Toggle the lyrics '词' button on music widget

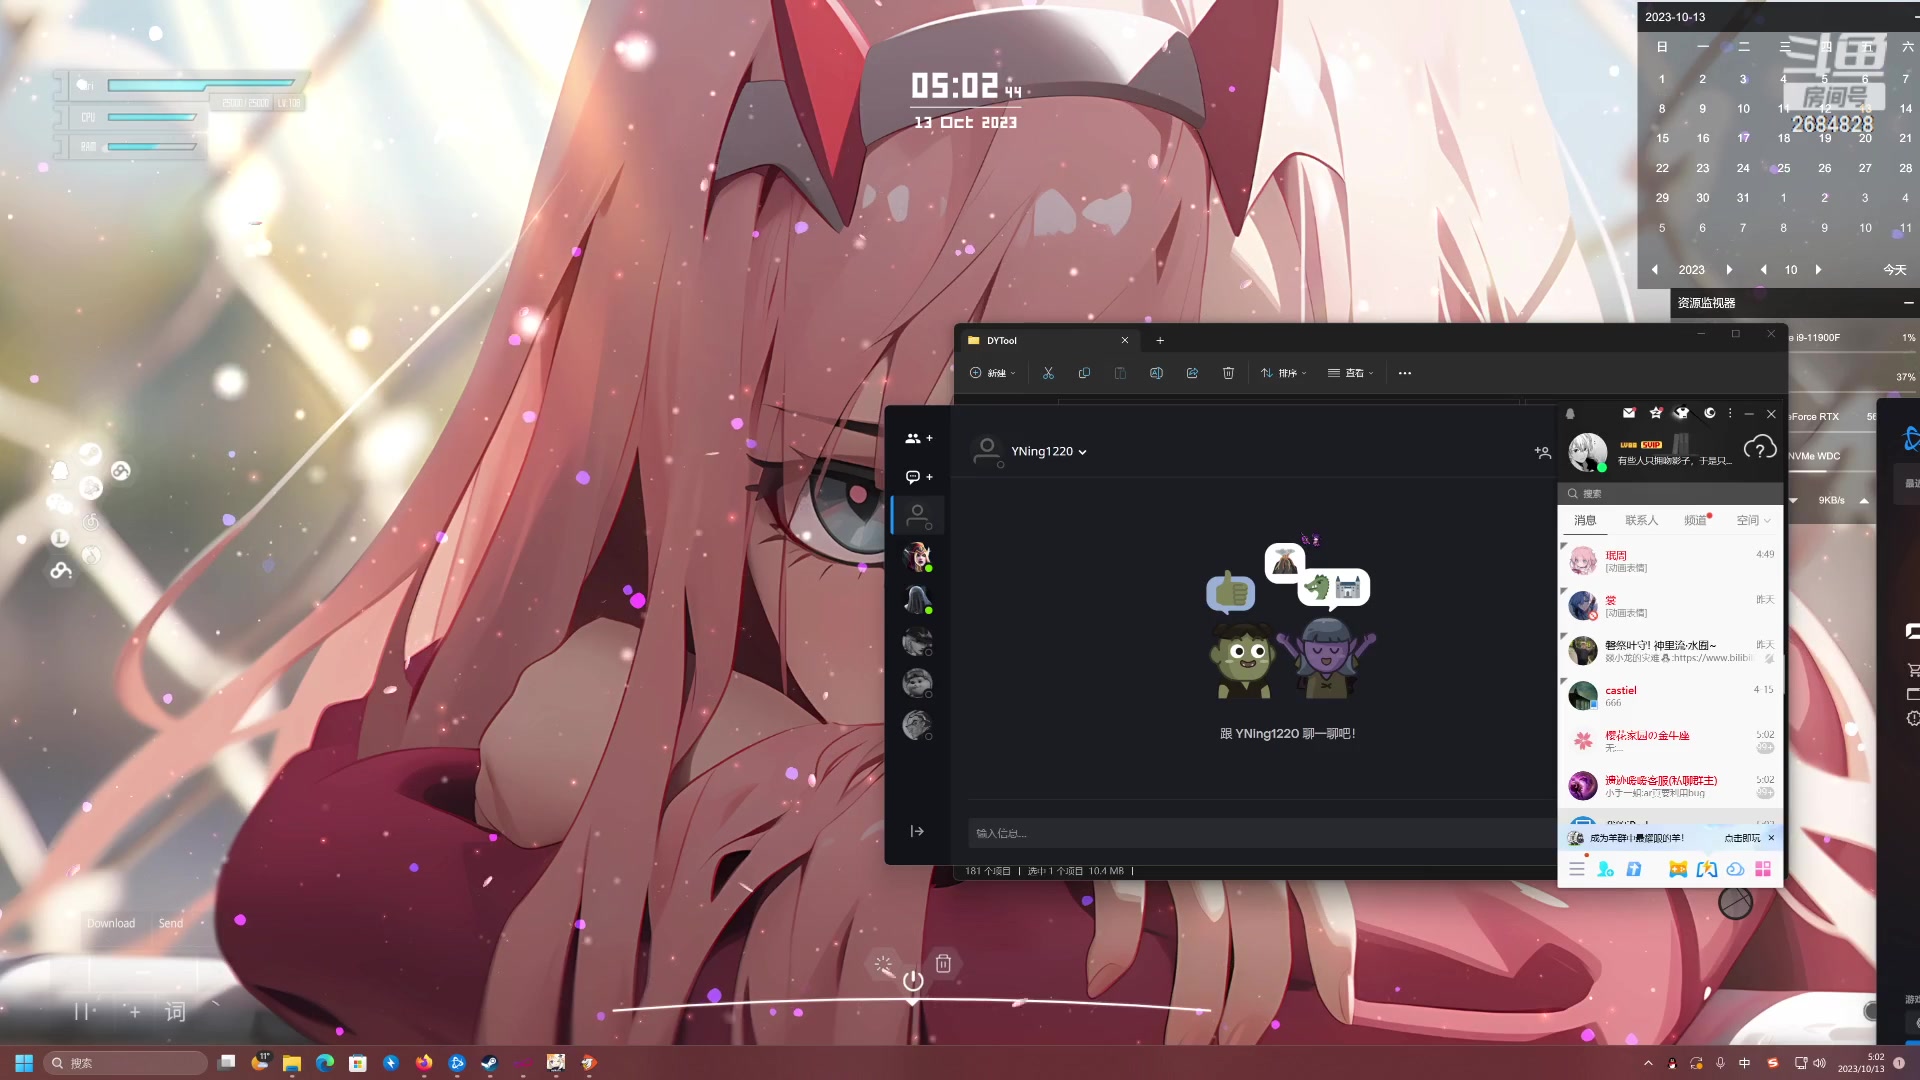(175, 1012)
